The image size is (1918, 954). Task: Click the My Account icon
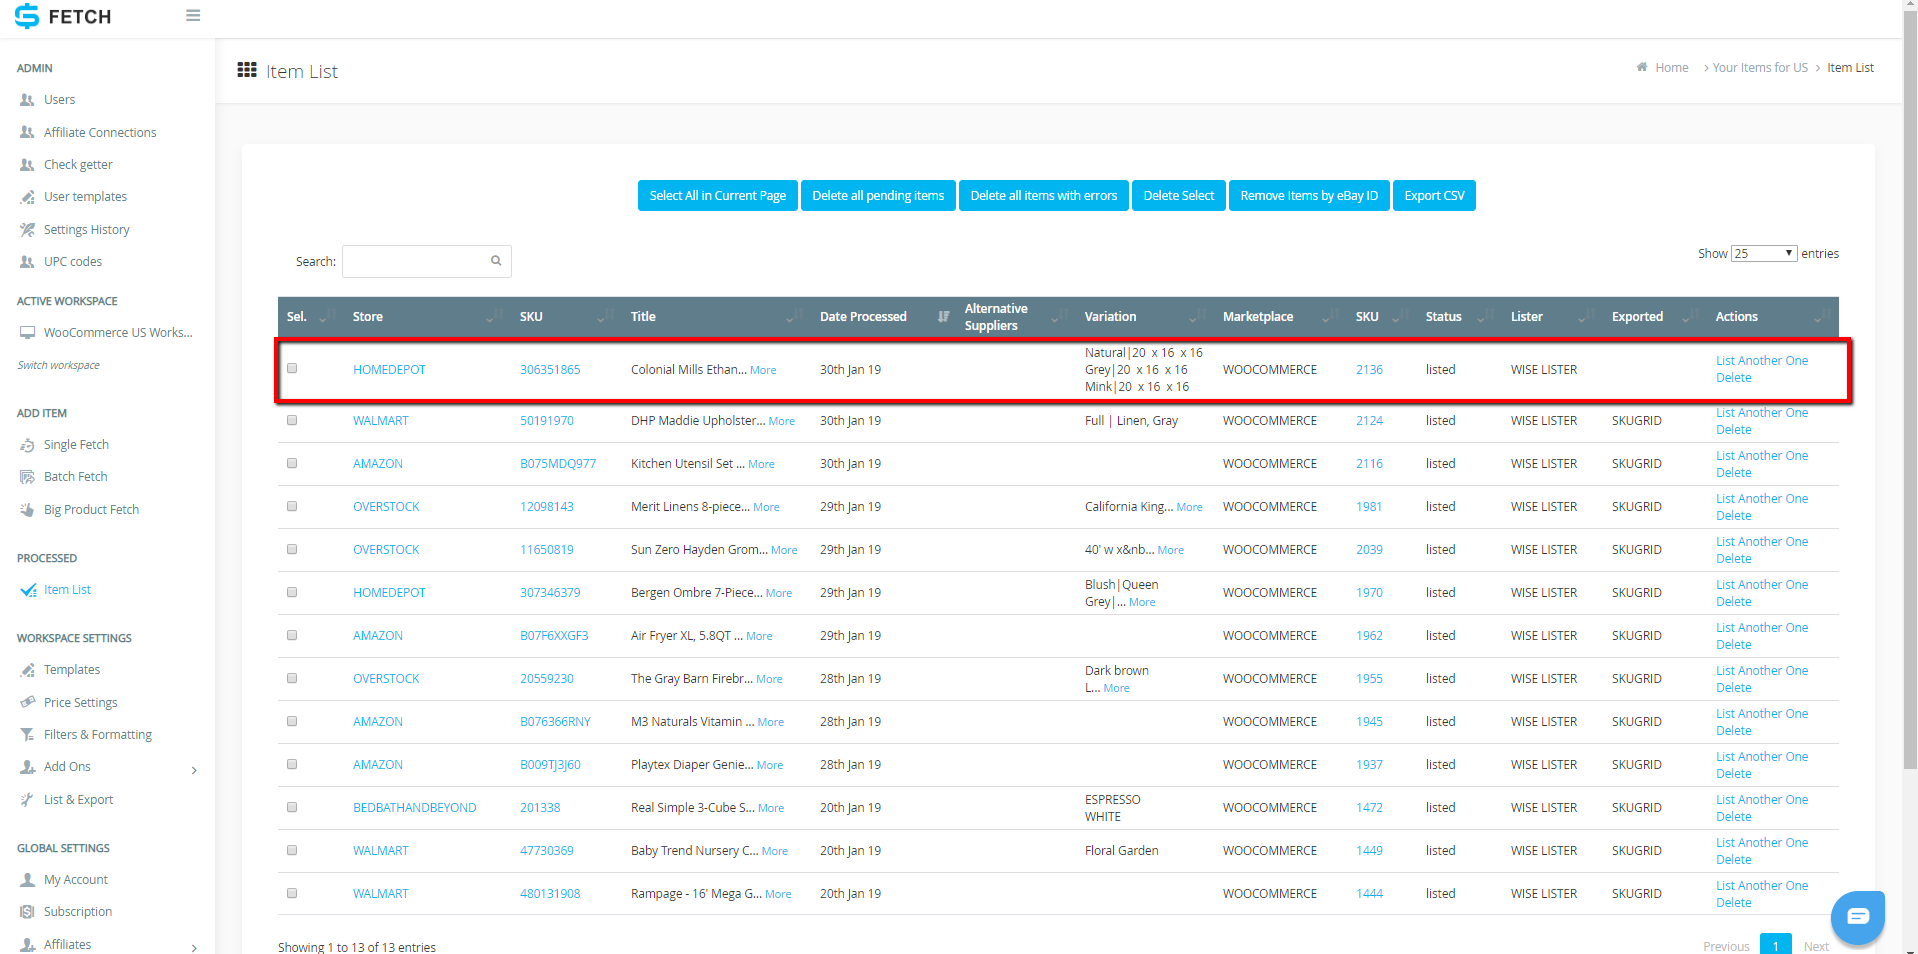(27, 880)
